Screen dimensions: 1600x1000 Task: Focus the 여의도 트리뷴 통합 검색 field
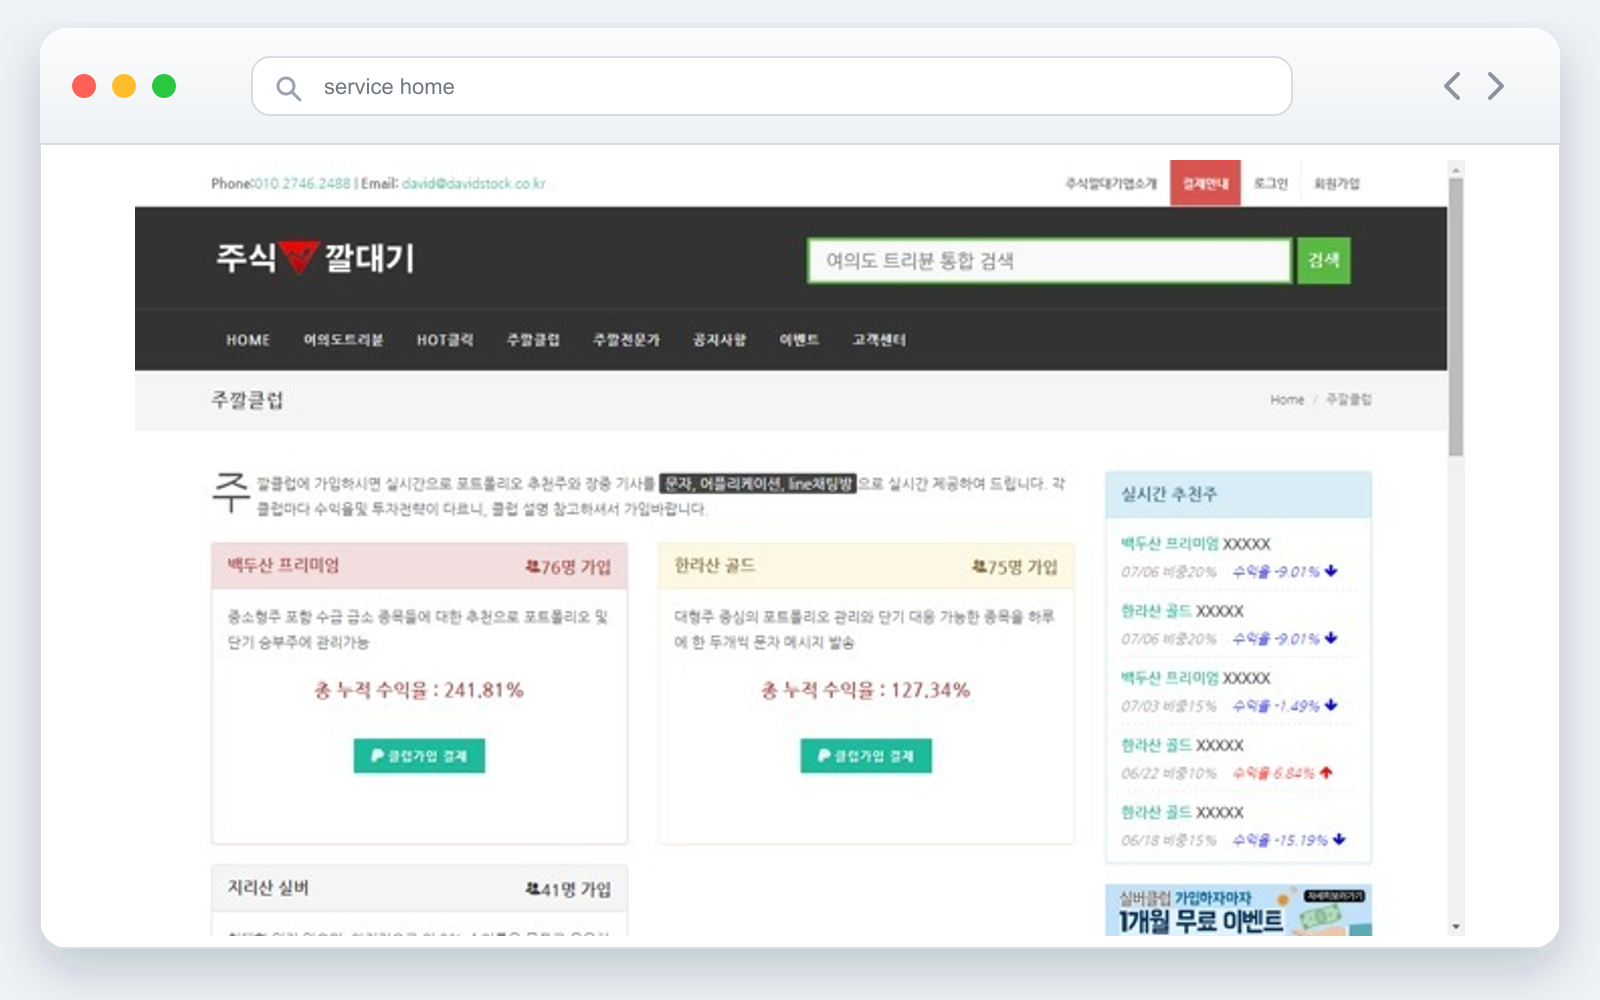[x=1049, y=261]
